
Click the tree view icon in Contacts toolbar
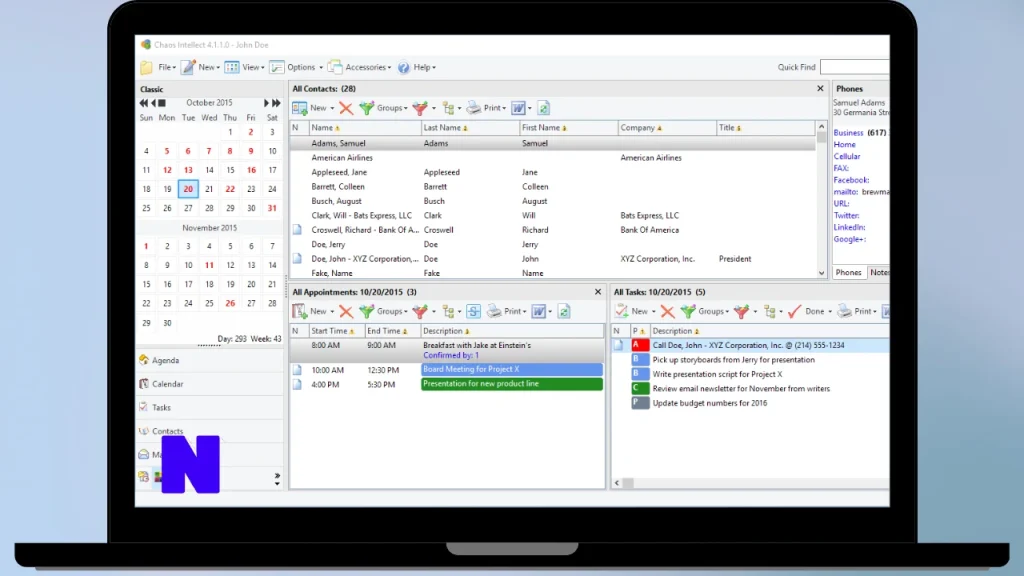448,108
